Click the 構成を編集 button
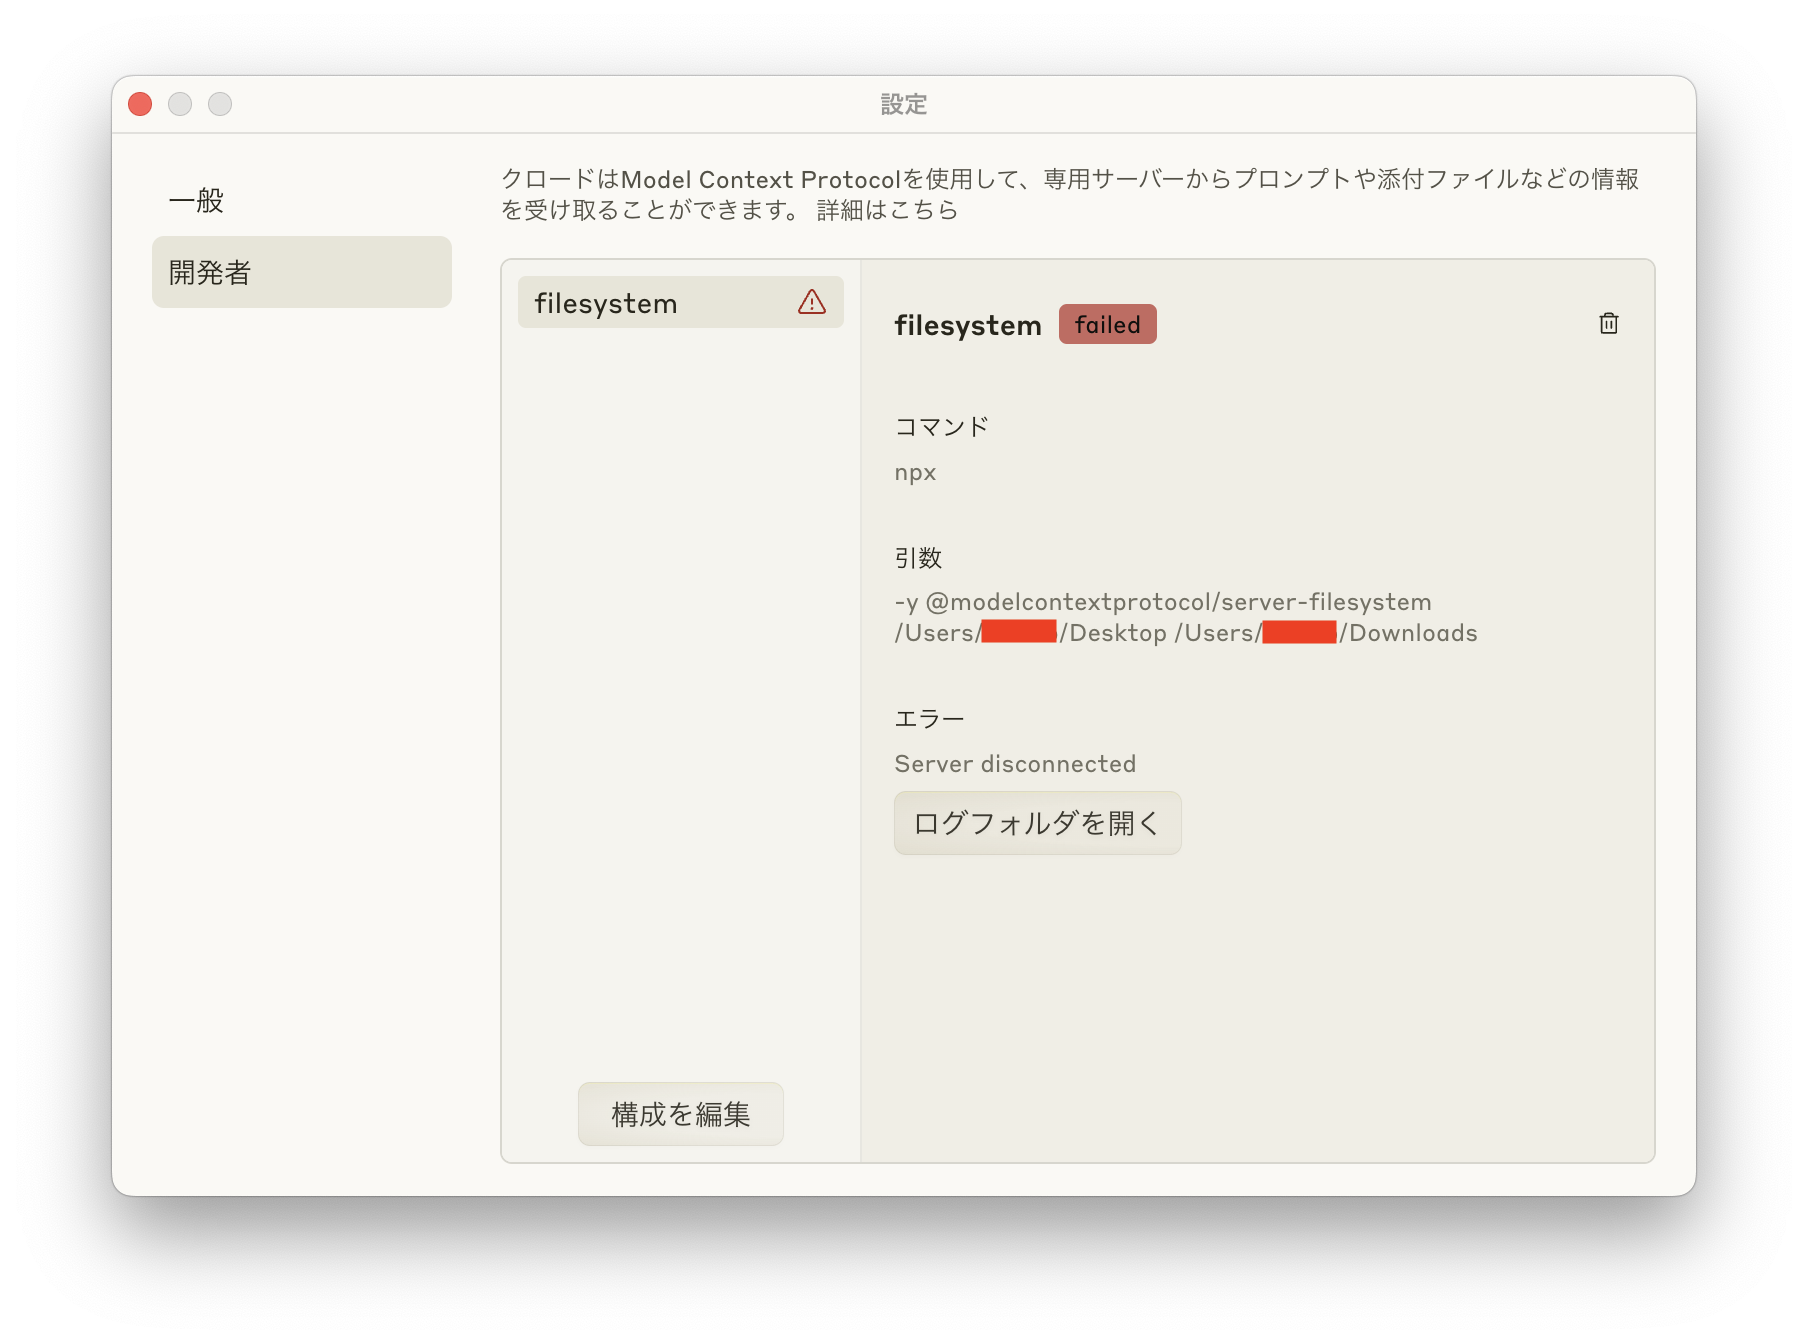The height and width of the screenshot is (1344, 1808). tap(681, 1114)
